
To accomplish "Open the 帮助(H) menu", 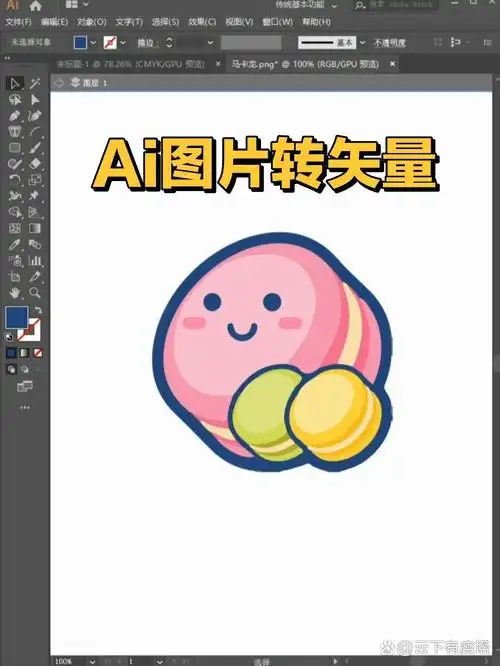I will pos(316,22).
